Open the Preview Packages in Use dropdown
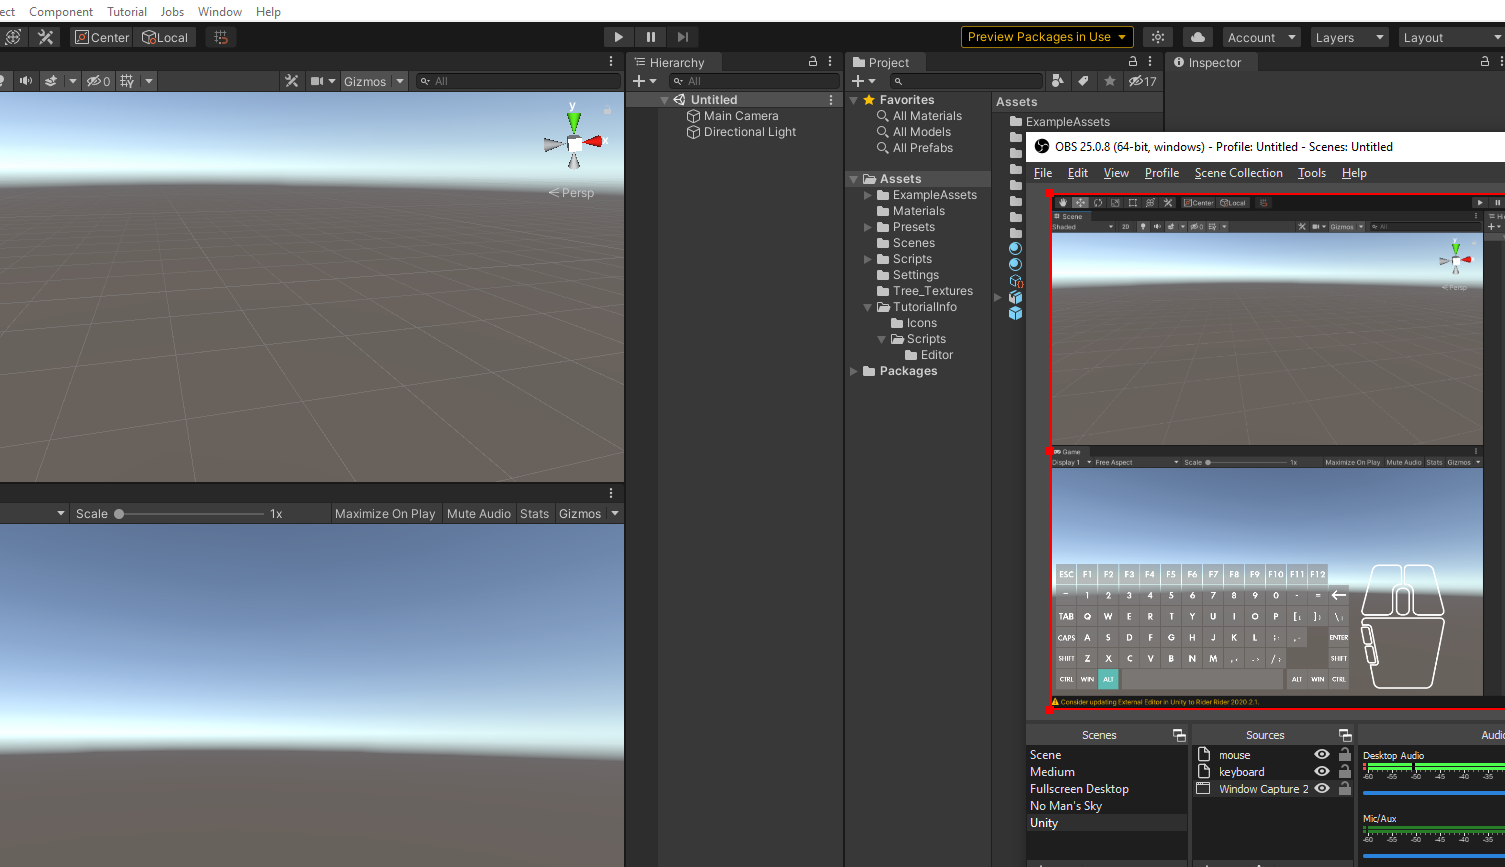 (x=1046, y=36)
